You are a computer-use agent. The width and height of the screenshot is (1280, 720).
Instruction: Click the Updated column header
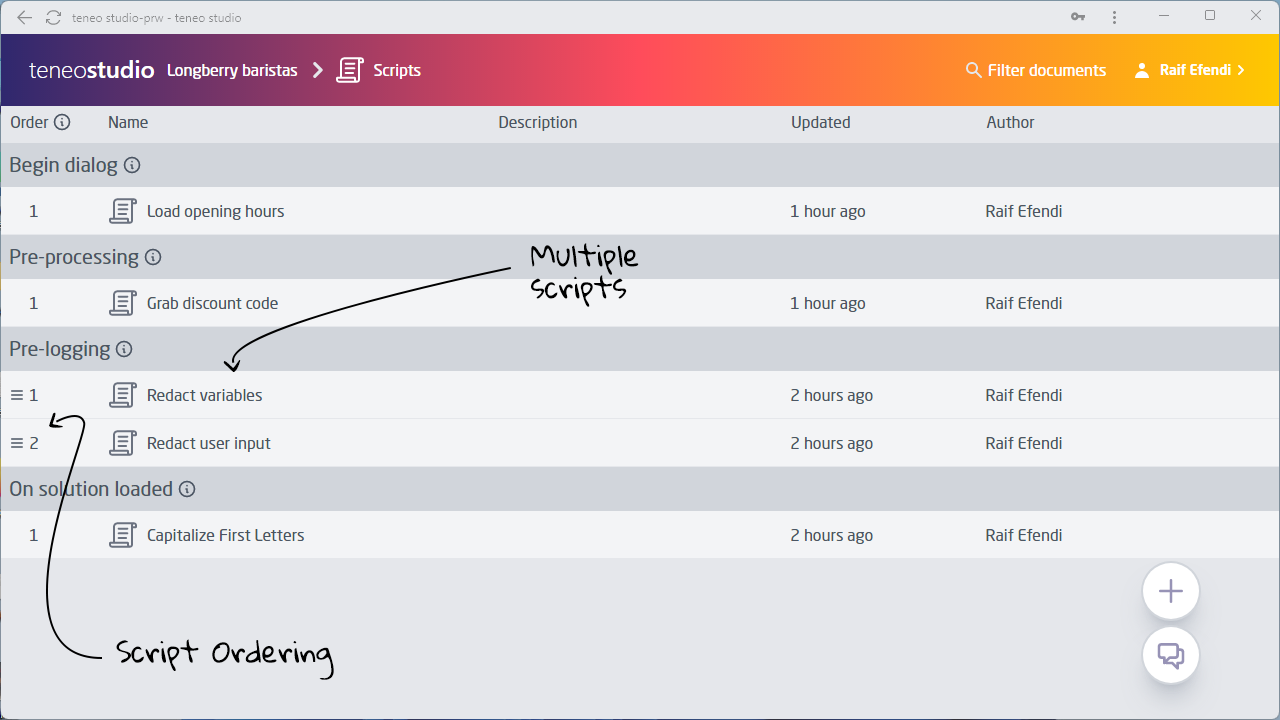[820, 122]
